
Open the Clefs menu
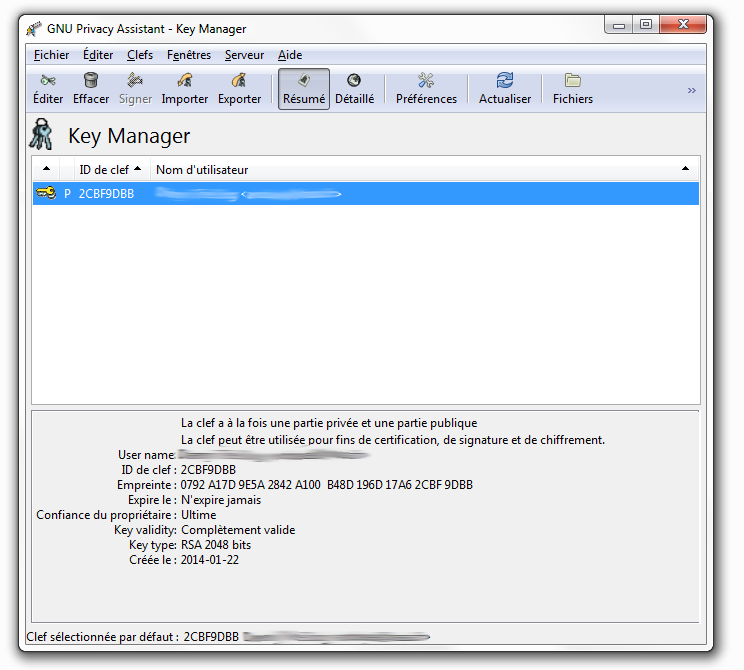coord(140,55)
